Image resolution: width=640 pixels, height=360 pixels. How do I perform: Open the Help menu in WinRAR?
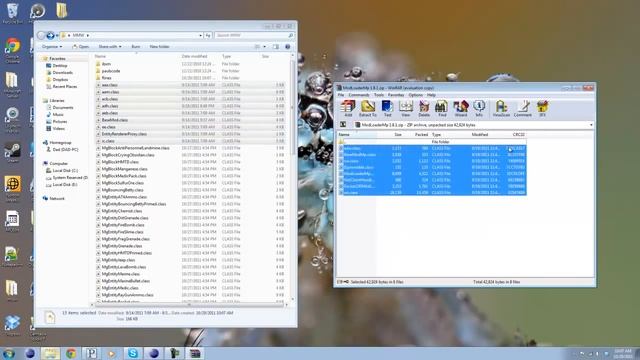point(431,95)
